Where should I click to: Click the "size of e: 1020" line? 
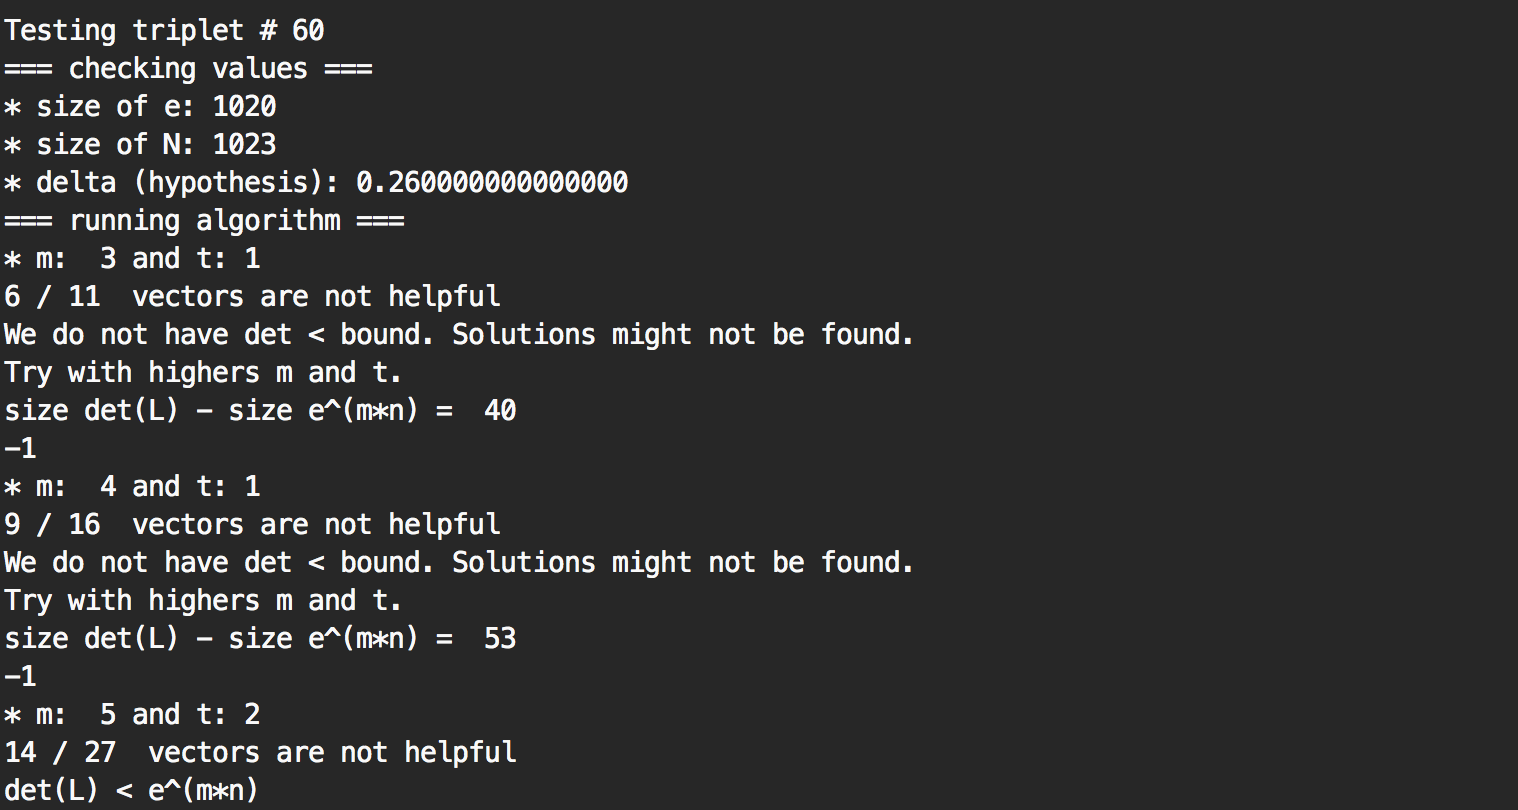(140, 106)
